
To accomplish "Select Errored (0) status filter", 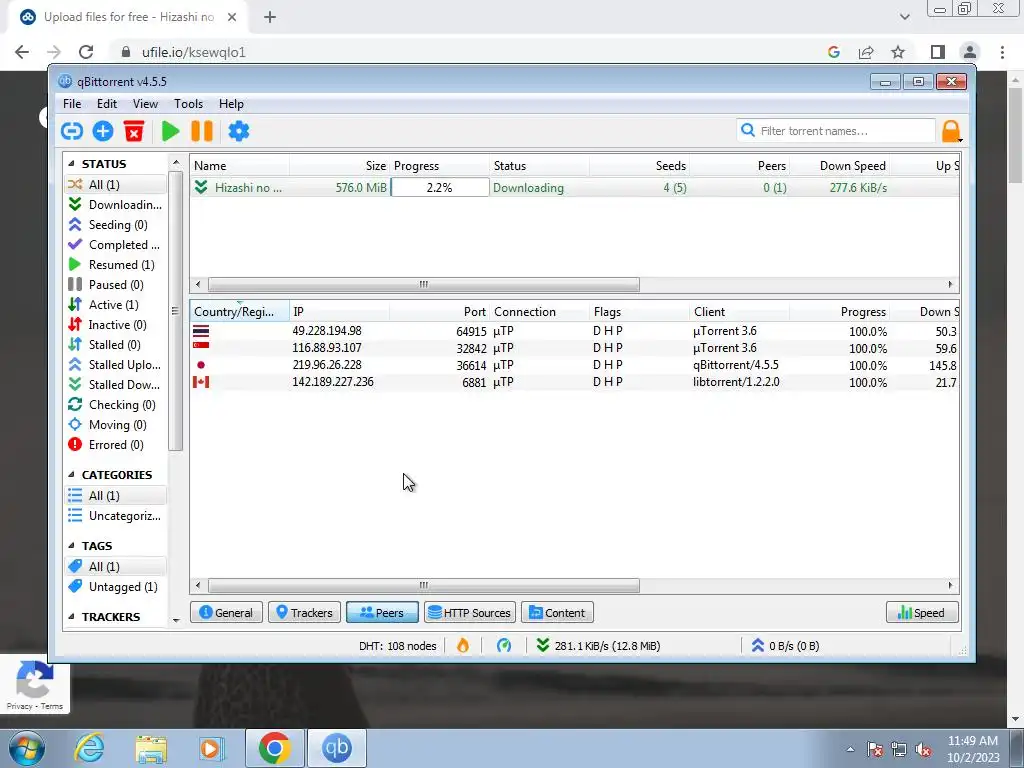I will (x=115, y=445).
